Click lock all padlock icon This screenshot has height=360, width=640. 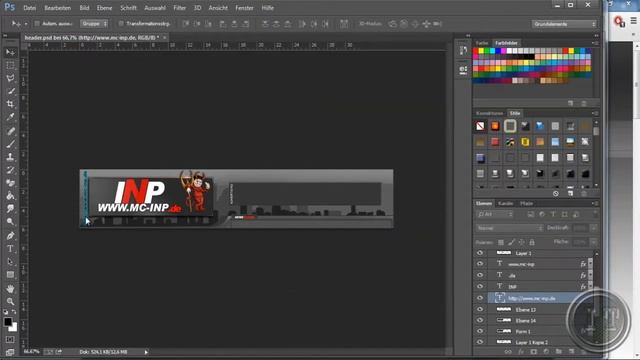tap(532, 242)
